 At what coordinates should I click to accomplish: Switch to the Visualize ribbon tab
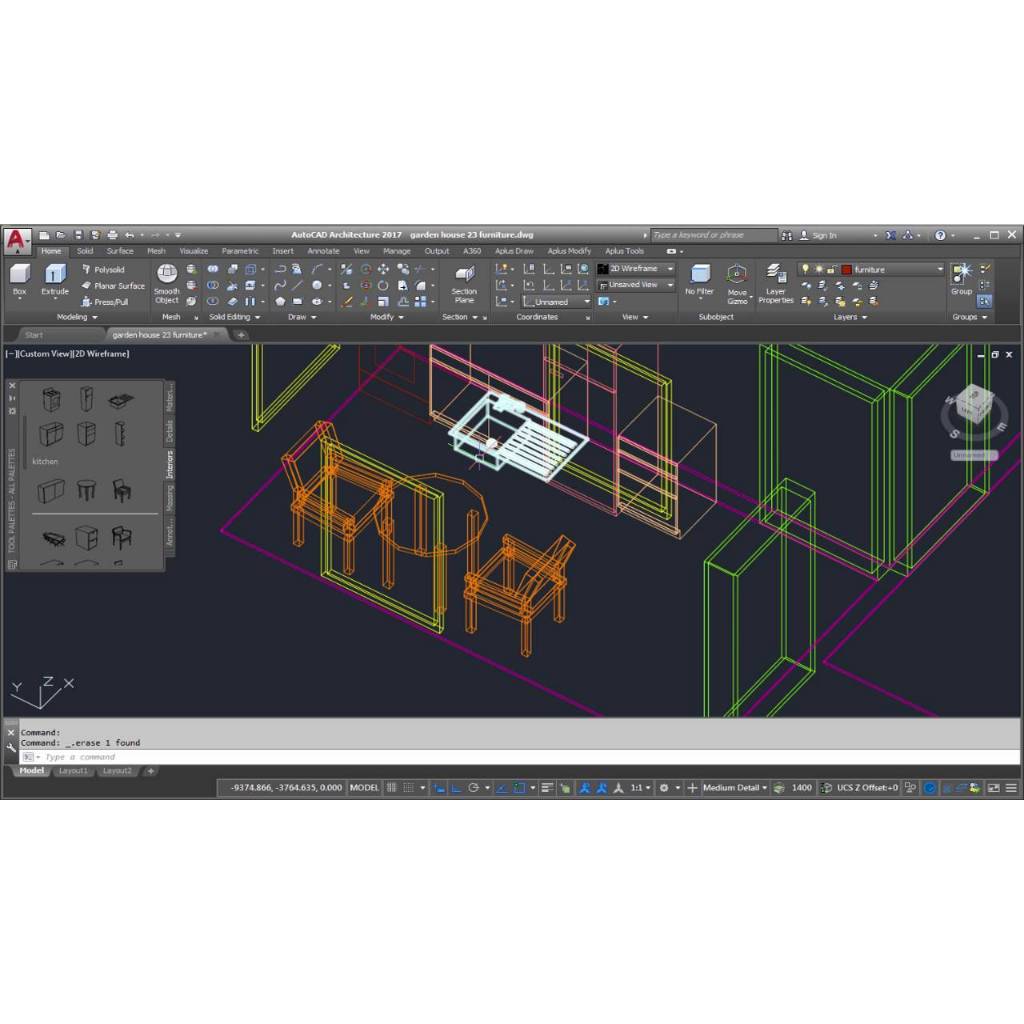[193, 251]
